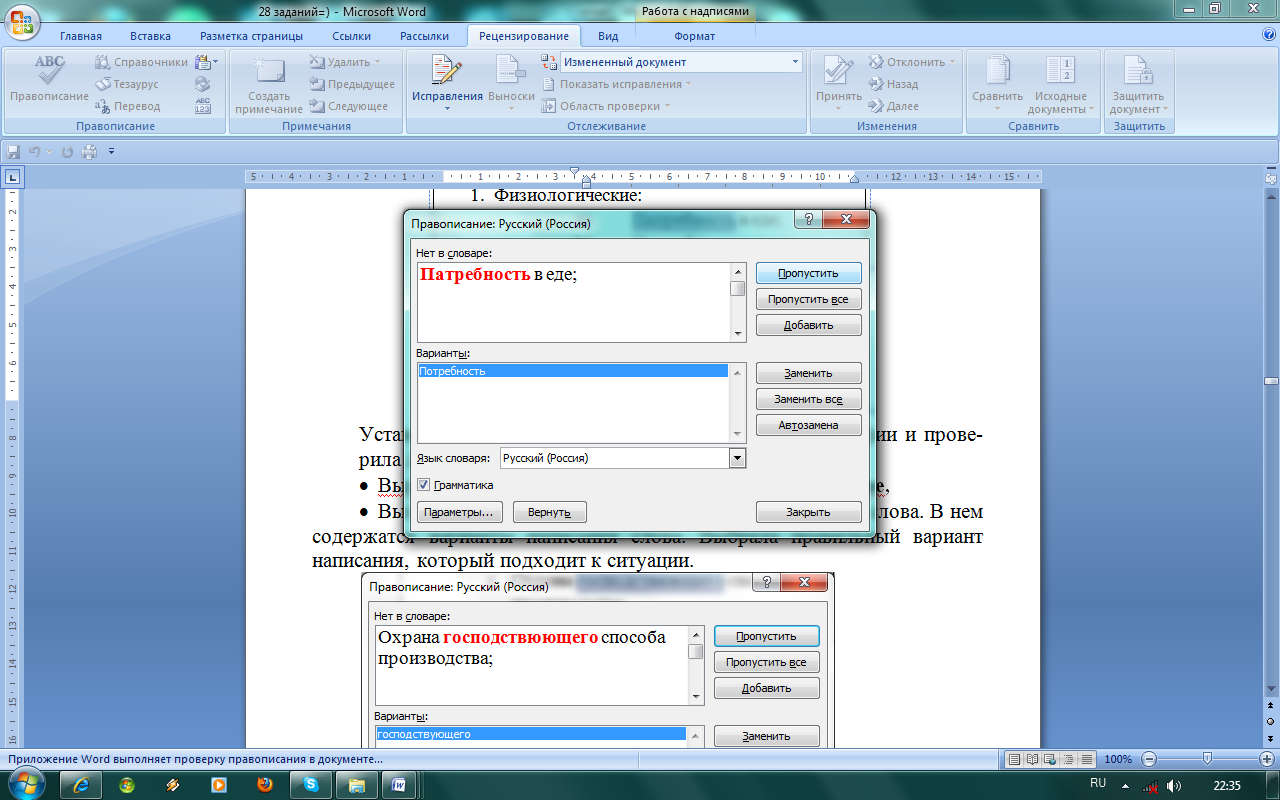
Task: Click Вернуть button
Action: point(549,512)
